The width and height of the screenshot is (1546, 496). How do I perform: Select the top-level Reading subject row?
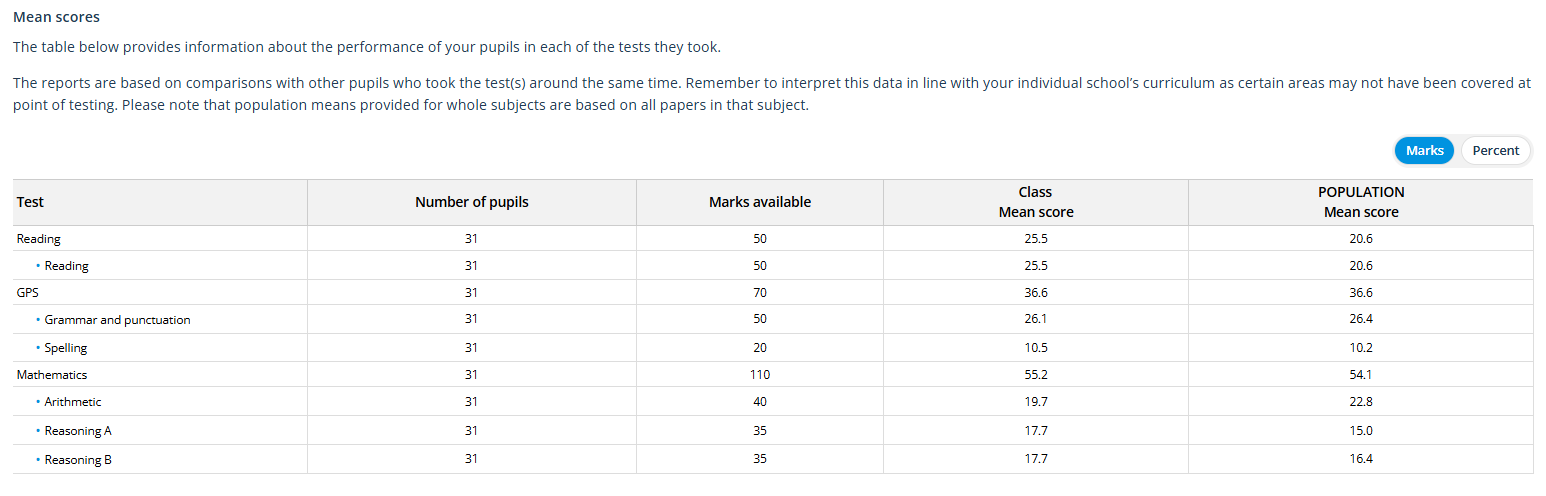39,239
